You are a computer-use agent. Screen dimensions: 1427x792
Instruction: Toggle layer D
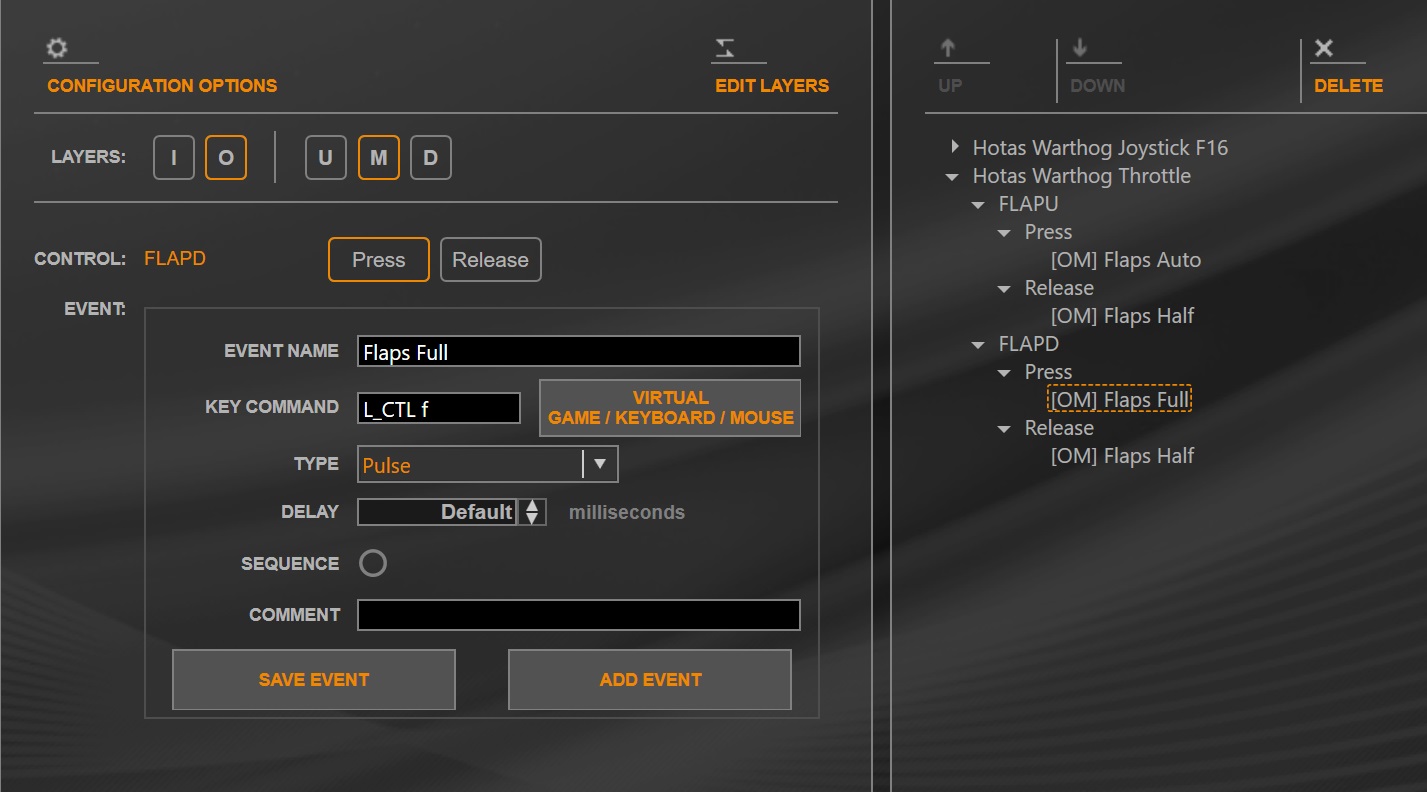431,158
